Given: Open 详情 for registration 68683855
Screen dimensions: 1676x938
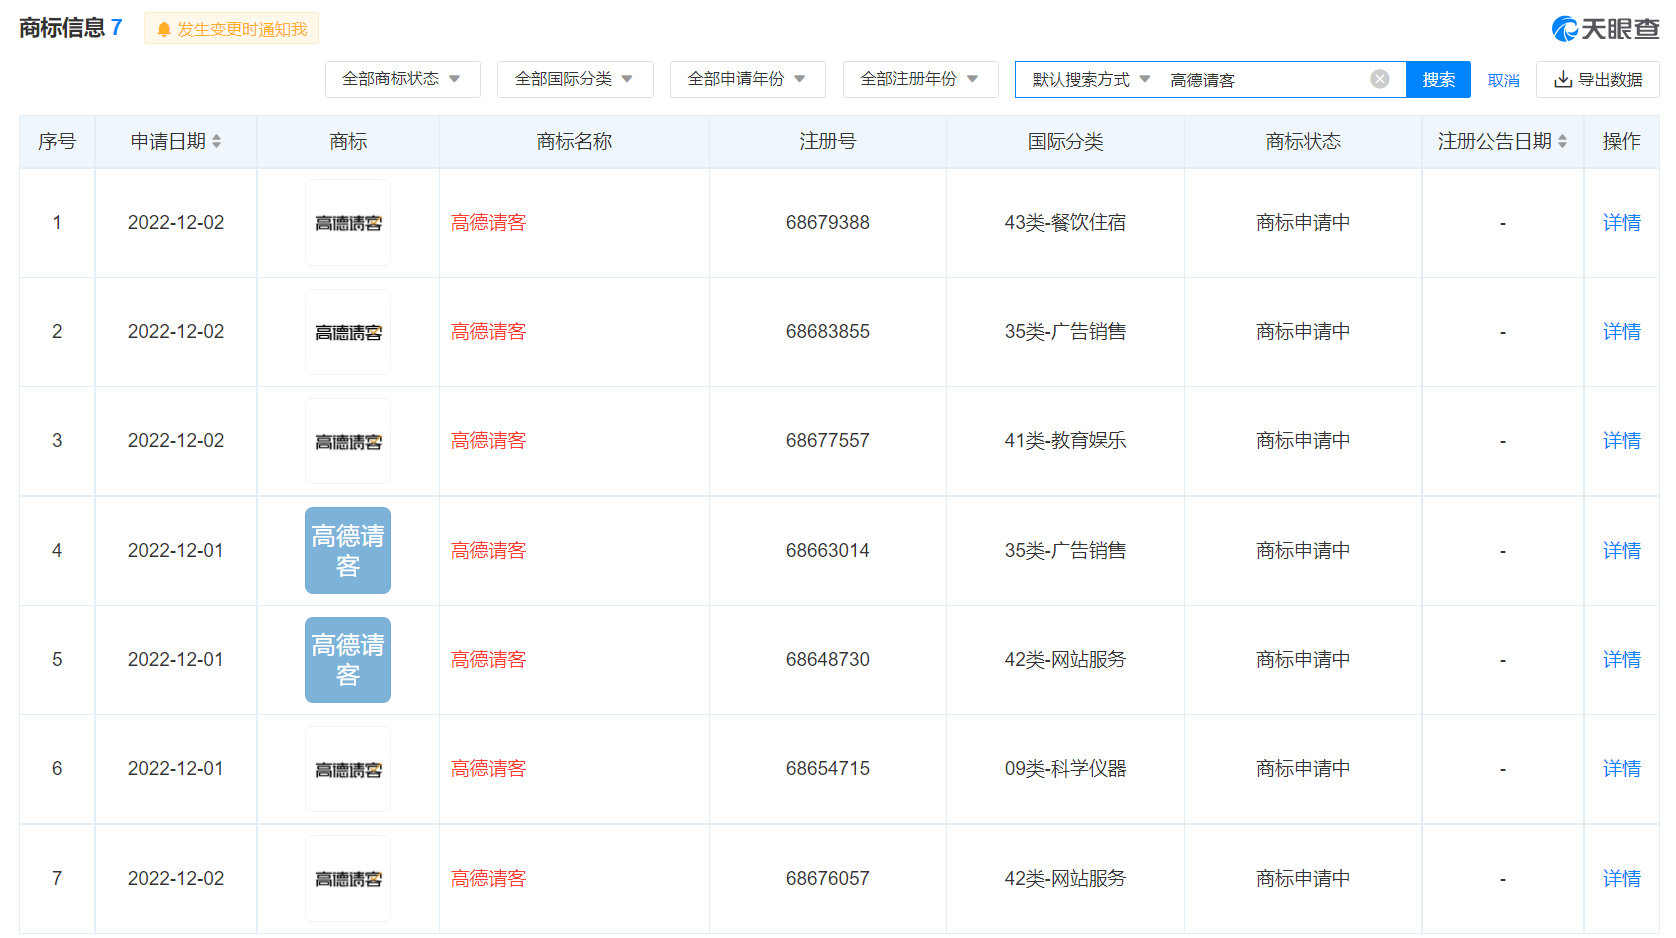Looking at the screenshot, I should (x=1621, y=332).
